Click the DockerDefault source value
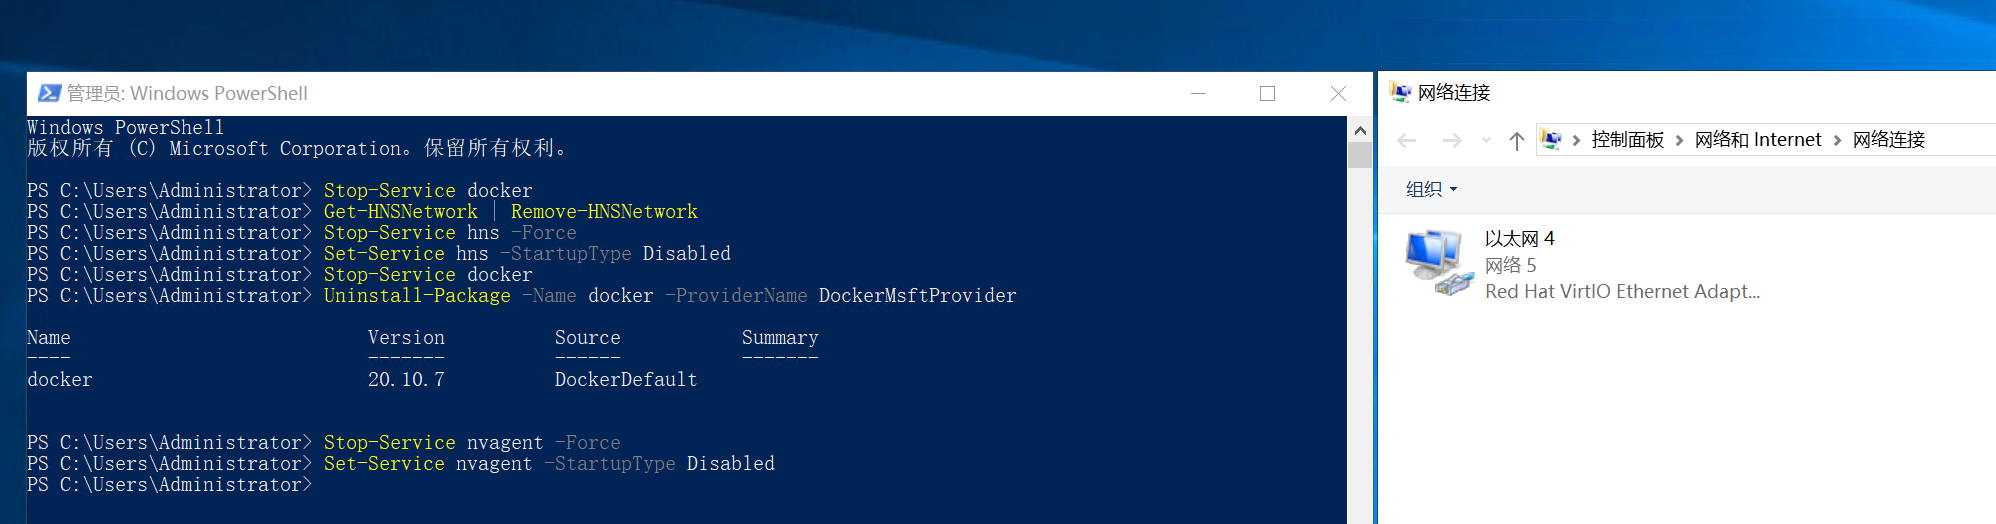 click(x=626, y=379)
